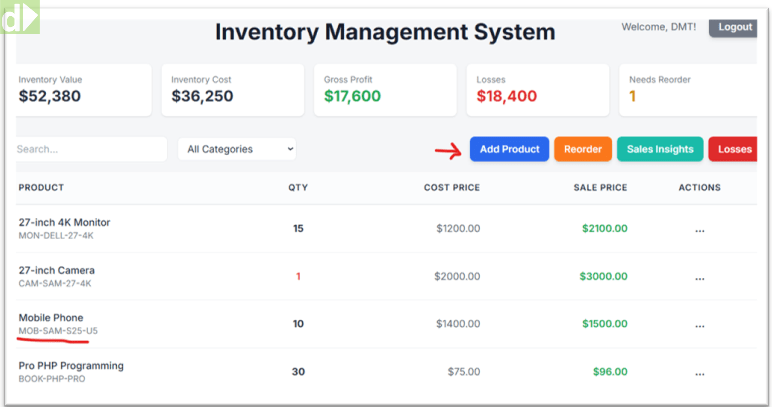Sort by the Product column header
772x407 pixels.
click(41, 187)
